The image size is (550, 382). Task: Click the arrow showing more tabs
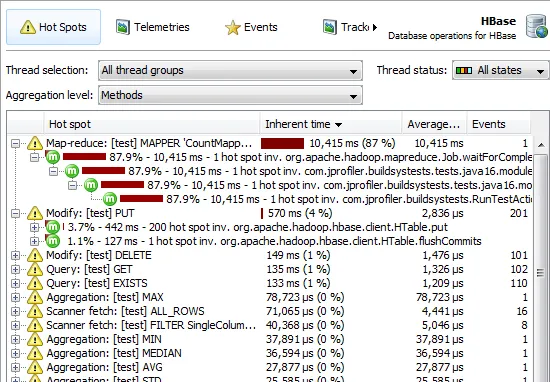375,27
